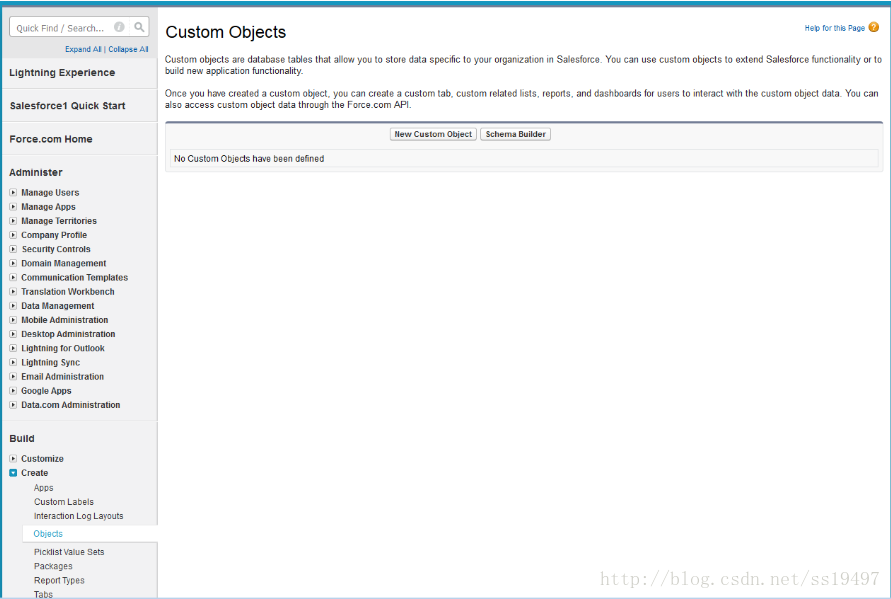Expand Data Management arrow

click(13, 306)
